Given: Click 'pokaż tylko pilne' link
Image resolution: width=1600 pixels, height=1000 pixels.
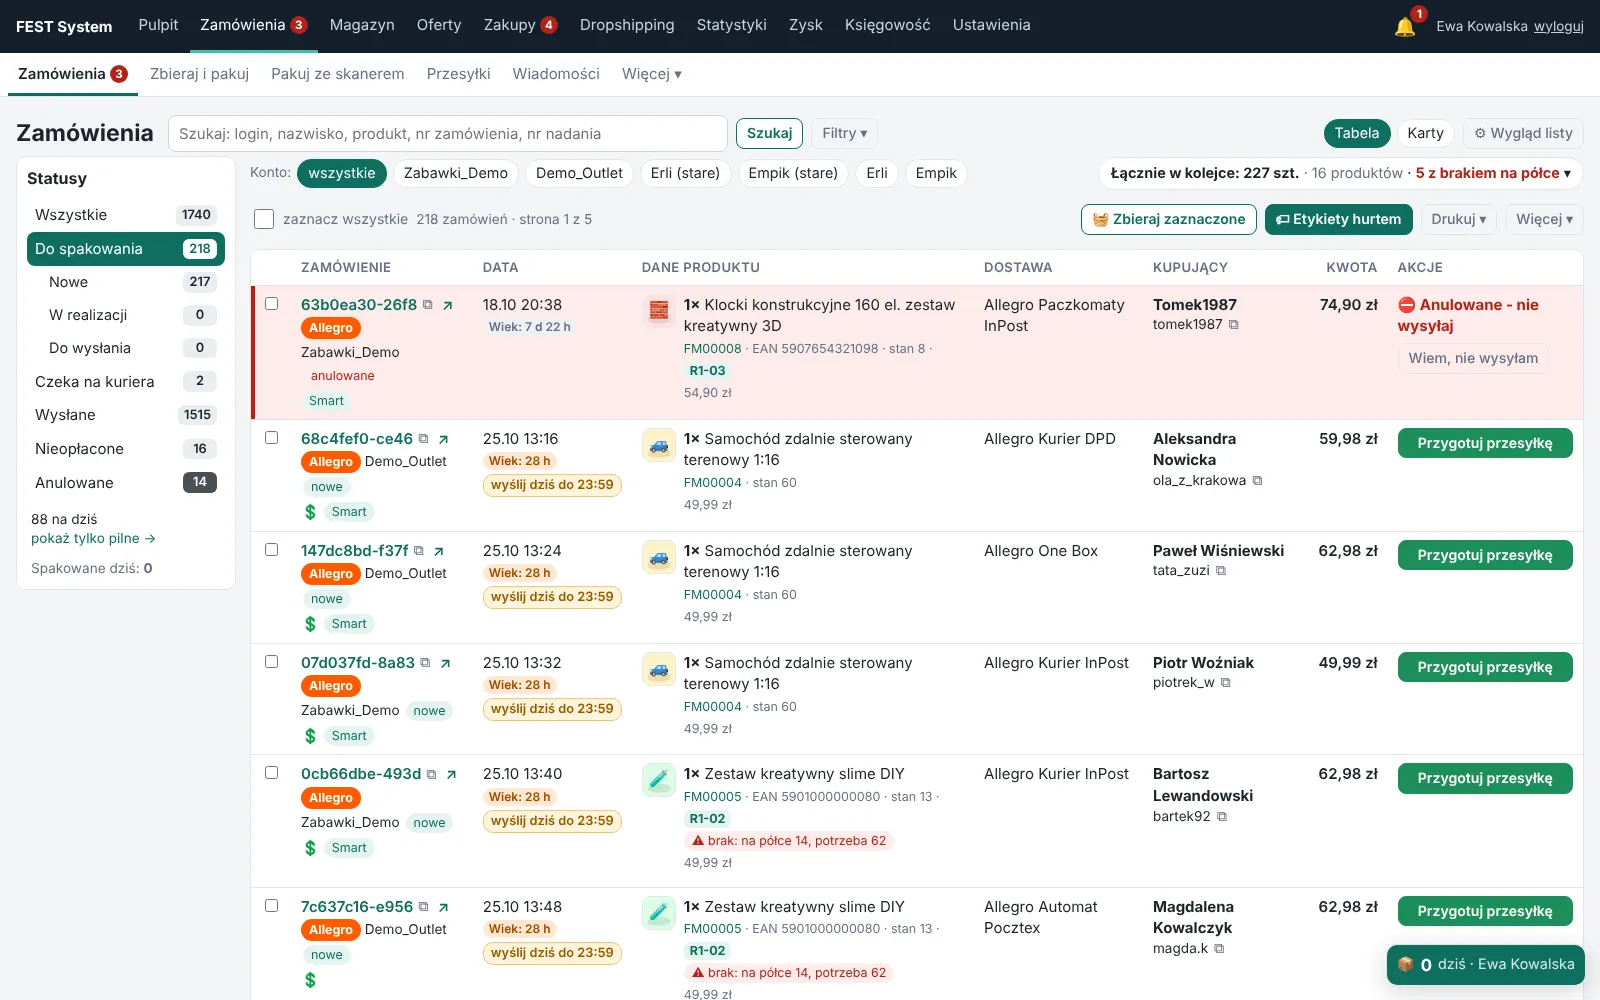Looking at the screenshot, I should pyautogui.click(x=93, y=538).
